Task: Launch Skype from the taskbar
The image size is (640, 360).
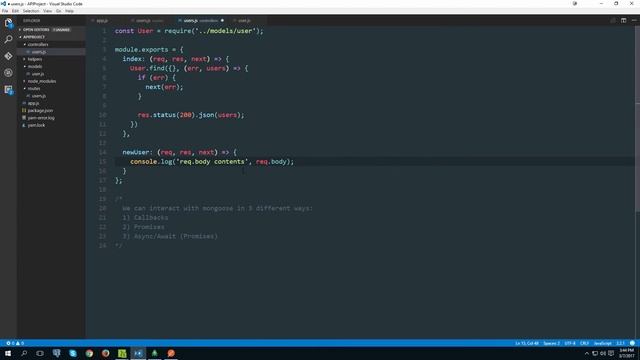Action: pyautogui.click(x=73, y=353)
